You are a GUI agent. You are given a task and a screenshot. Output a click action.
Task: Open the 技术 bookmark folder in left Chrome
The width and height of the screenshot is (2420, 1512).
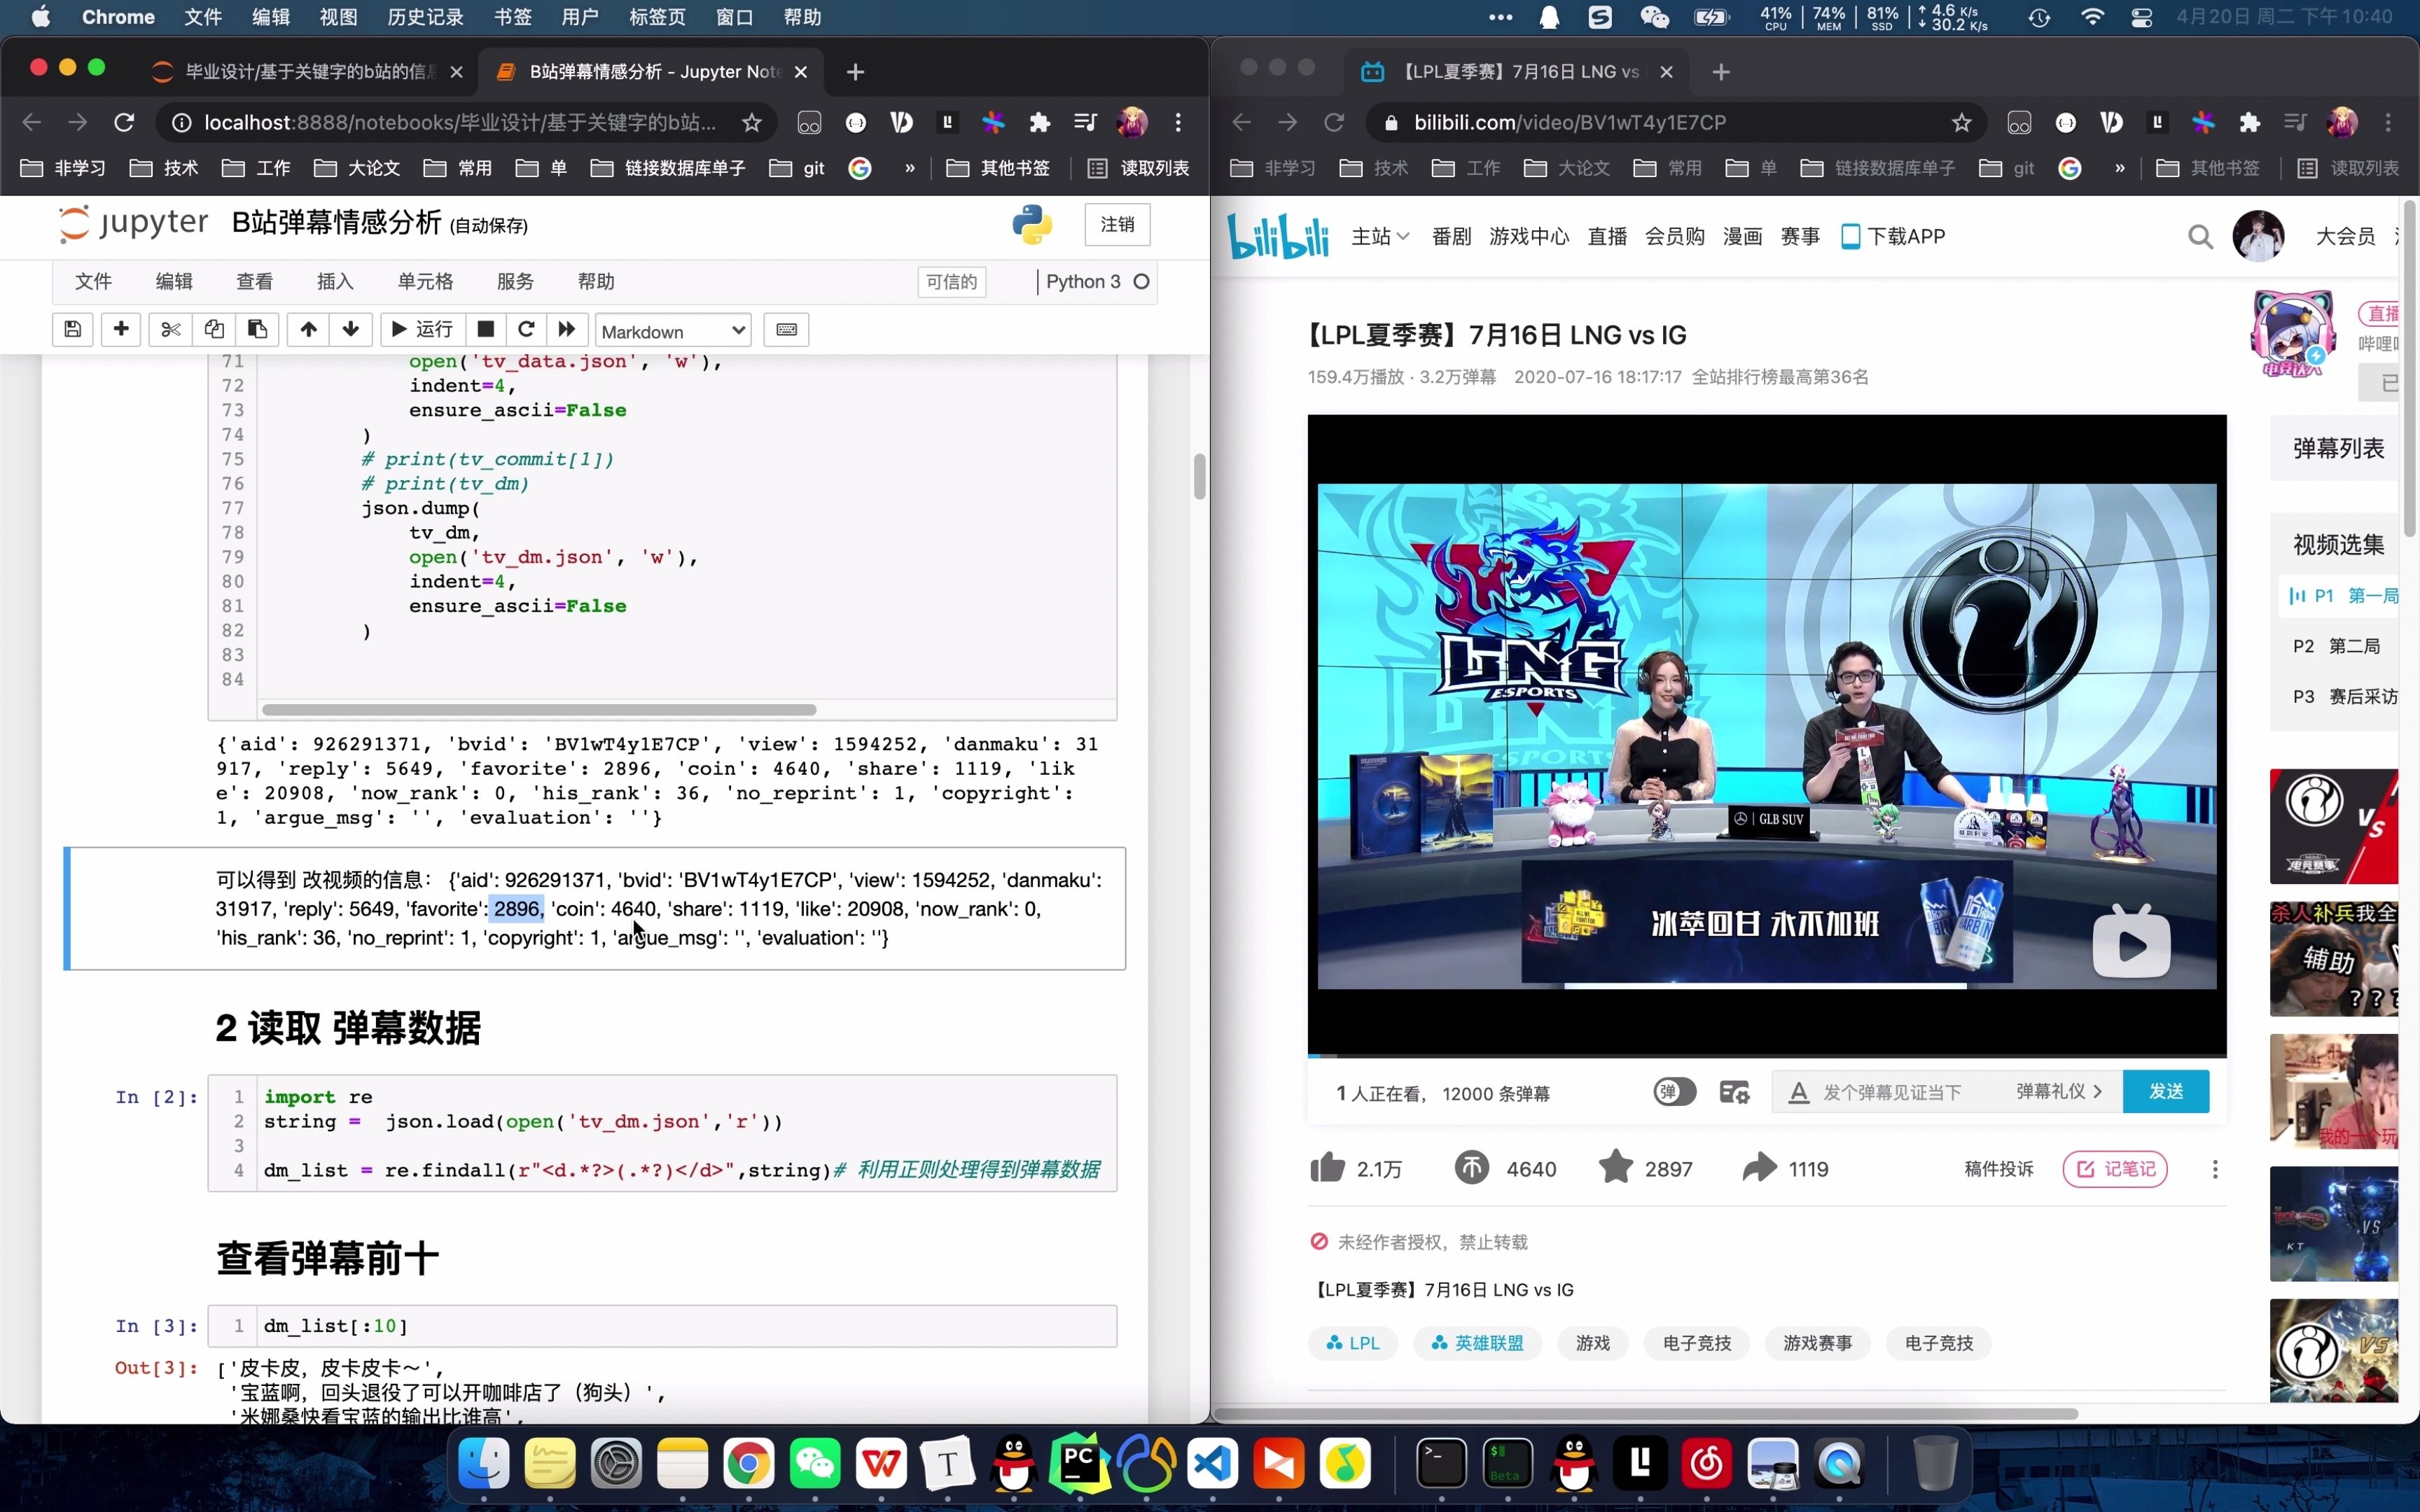pos(165,168)
